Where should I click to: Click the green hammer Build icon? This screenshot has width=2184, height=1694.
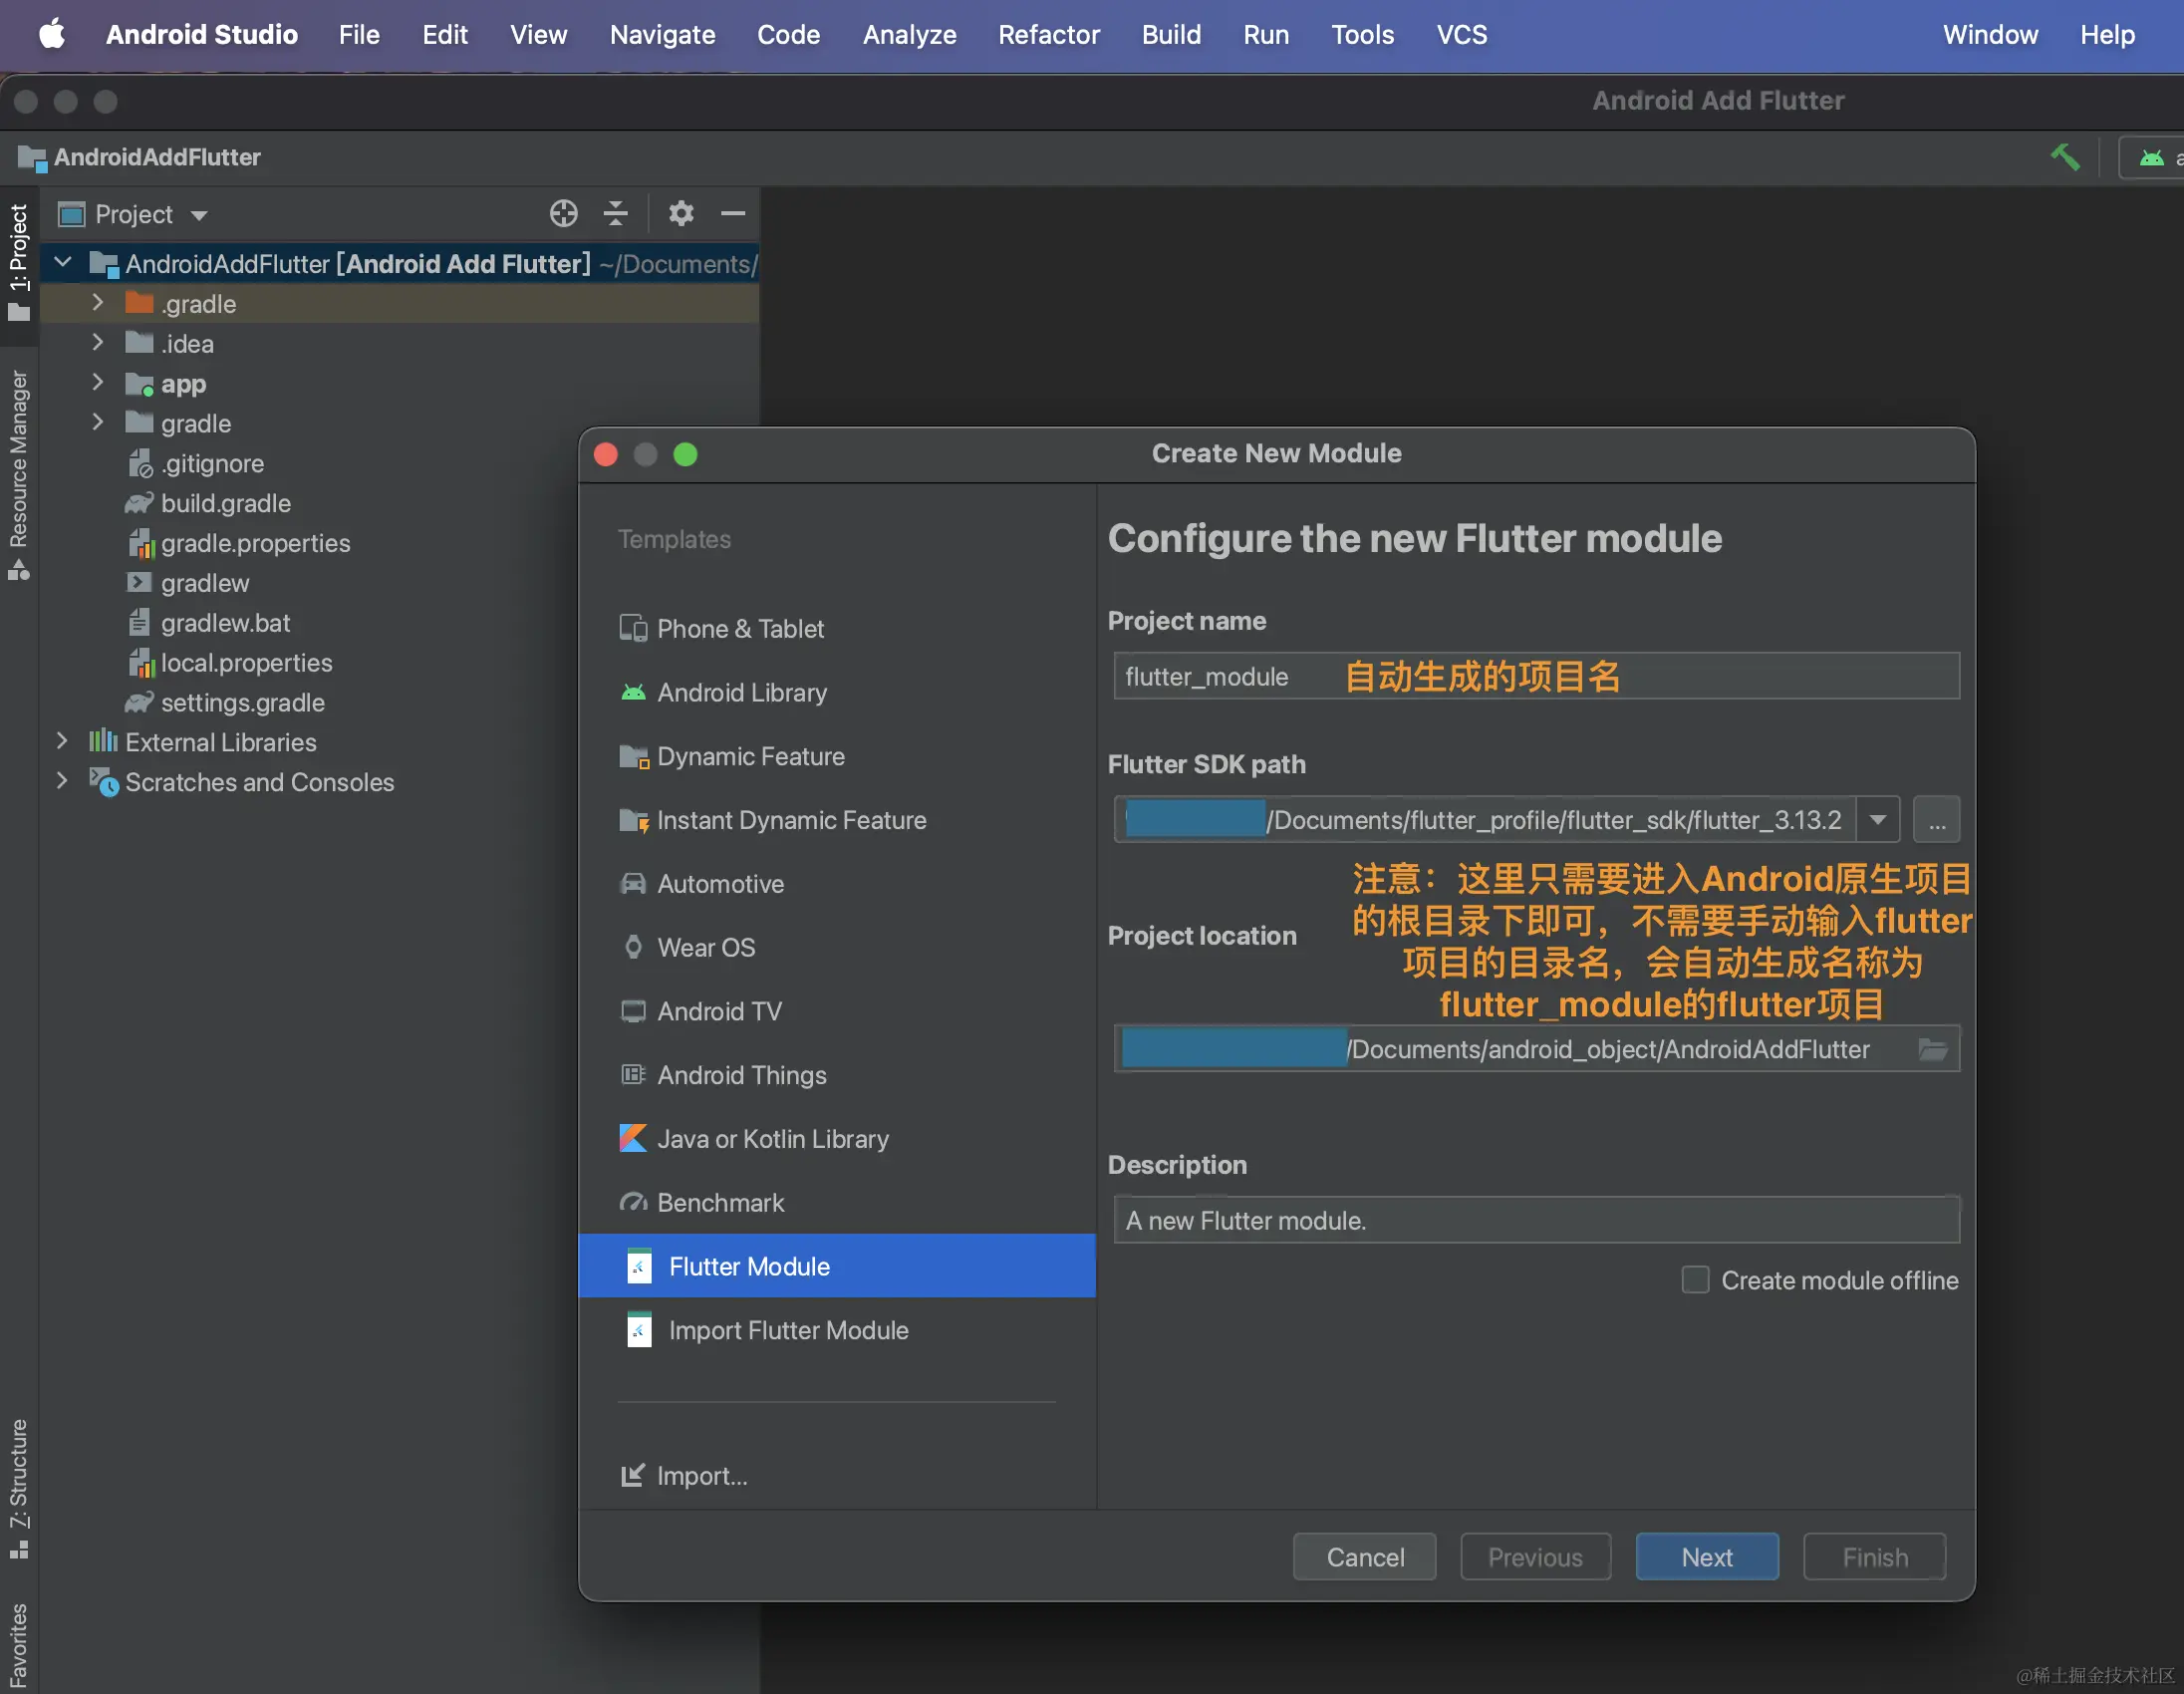2064,158
